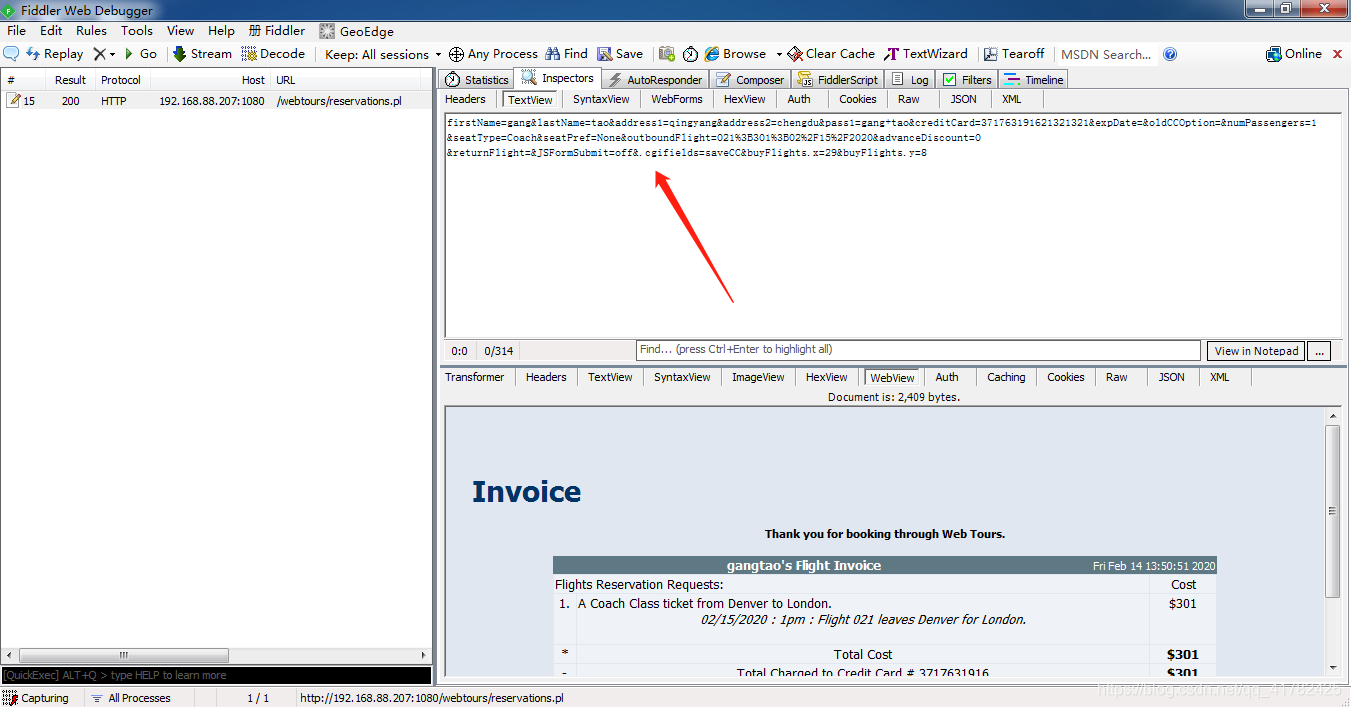
Task: Open the FiddlerScript tab
Action: click(x=838, y=79)
